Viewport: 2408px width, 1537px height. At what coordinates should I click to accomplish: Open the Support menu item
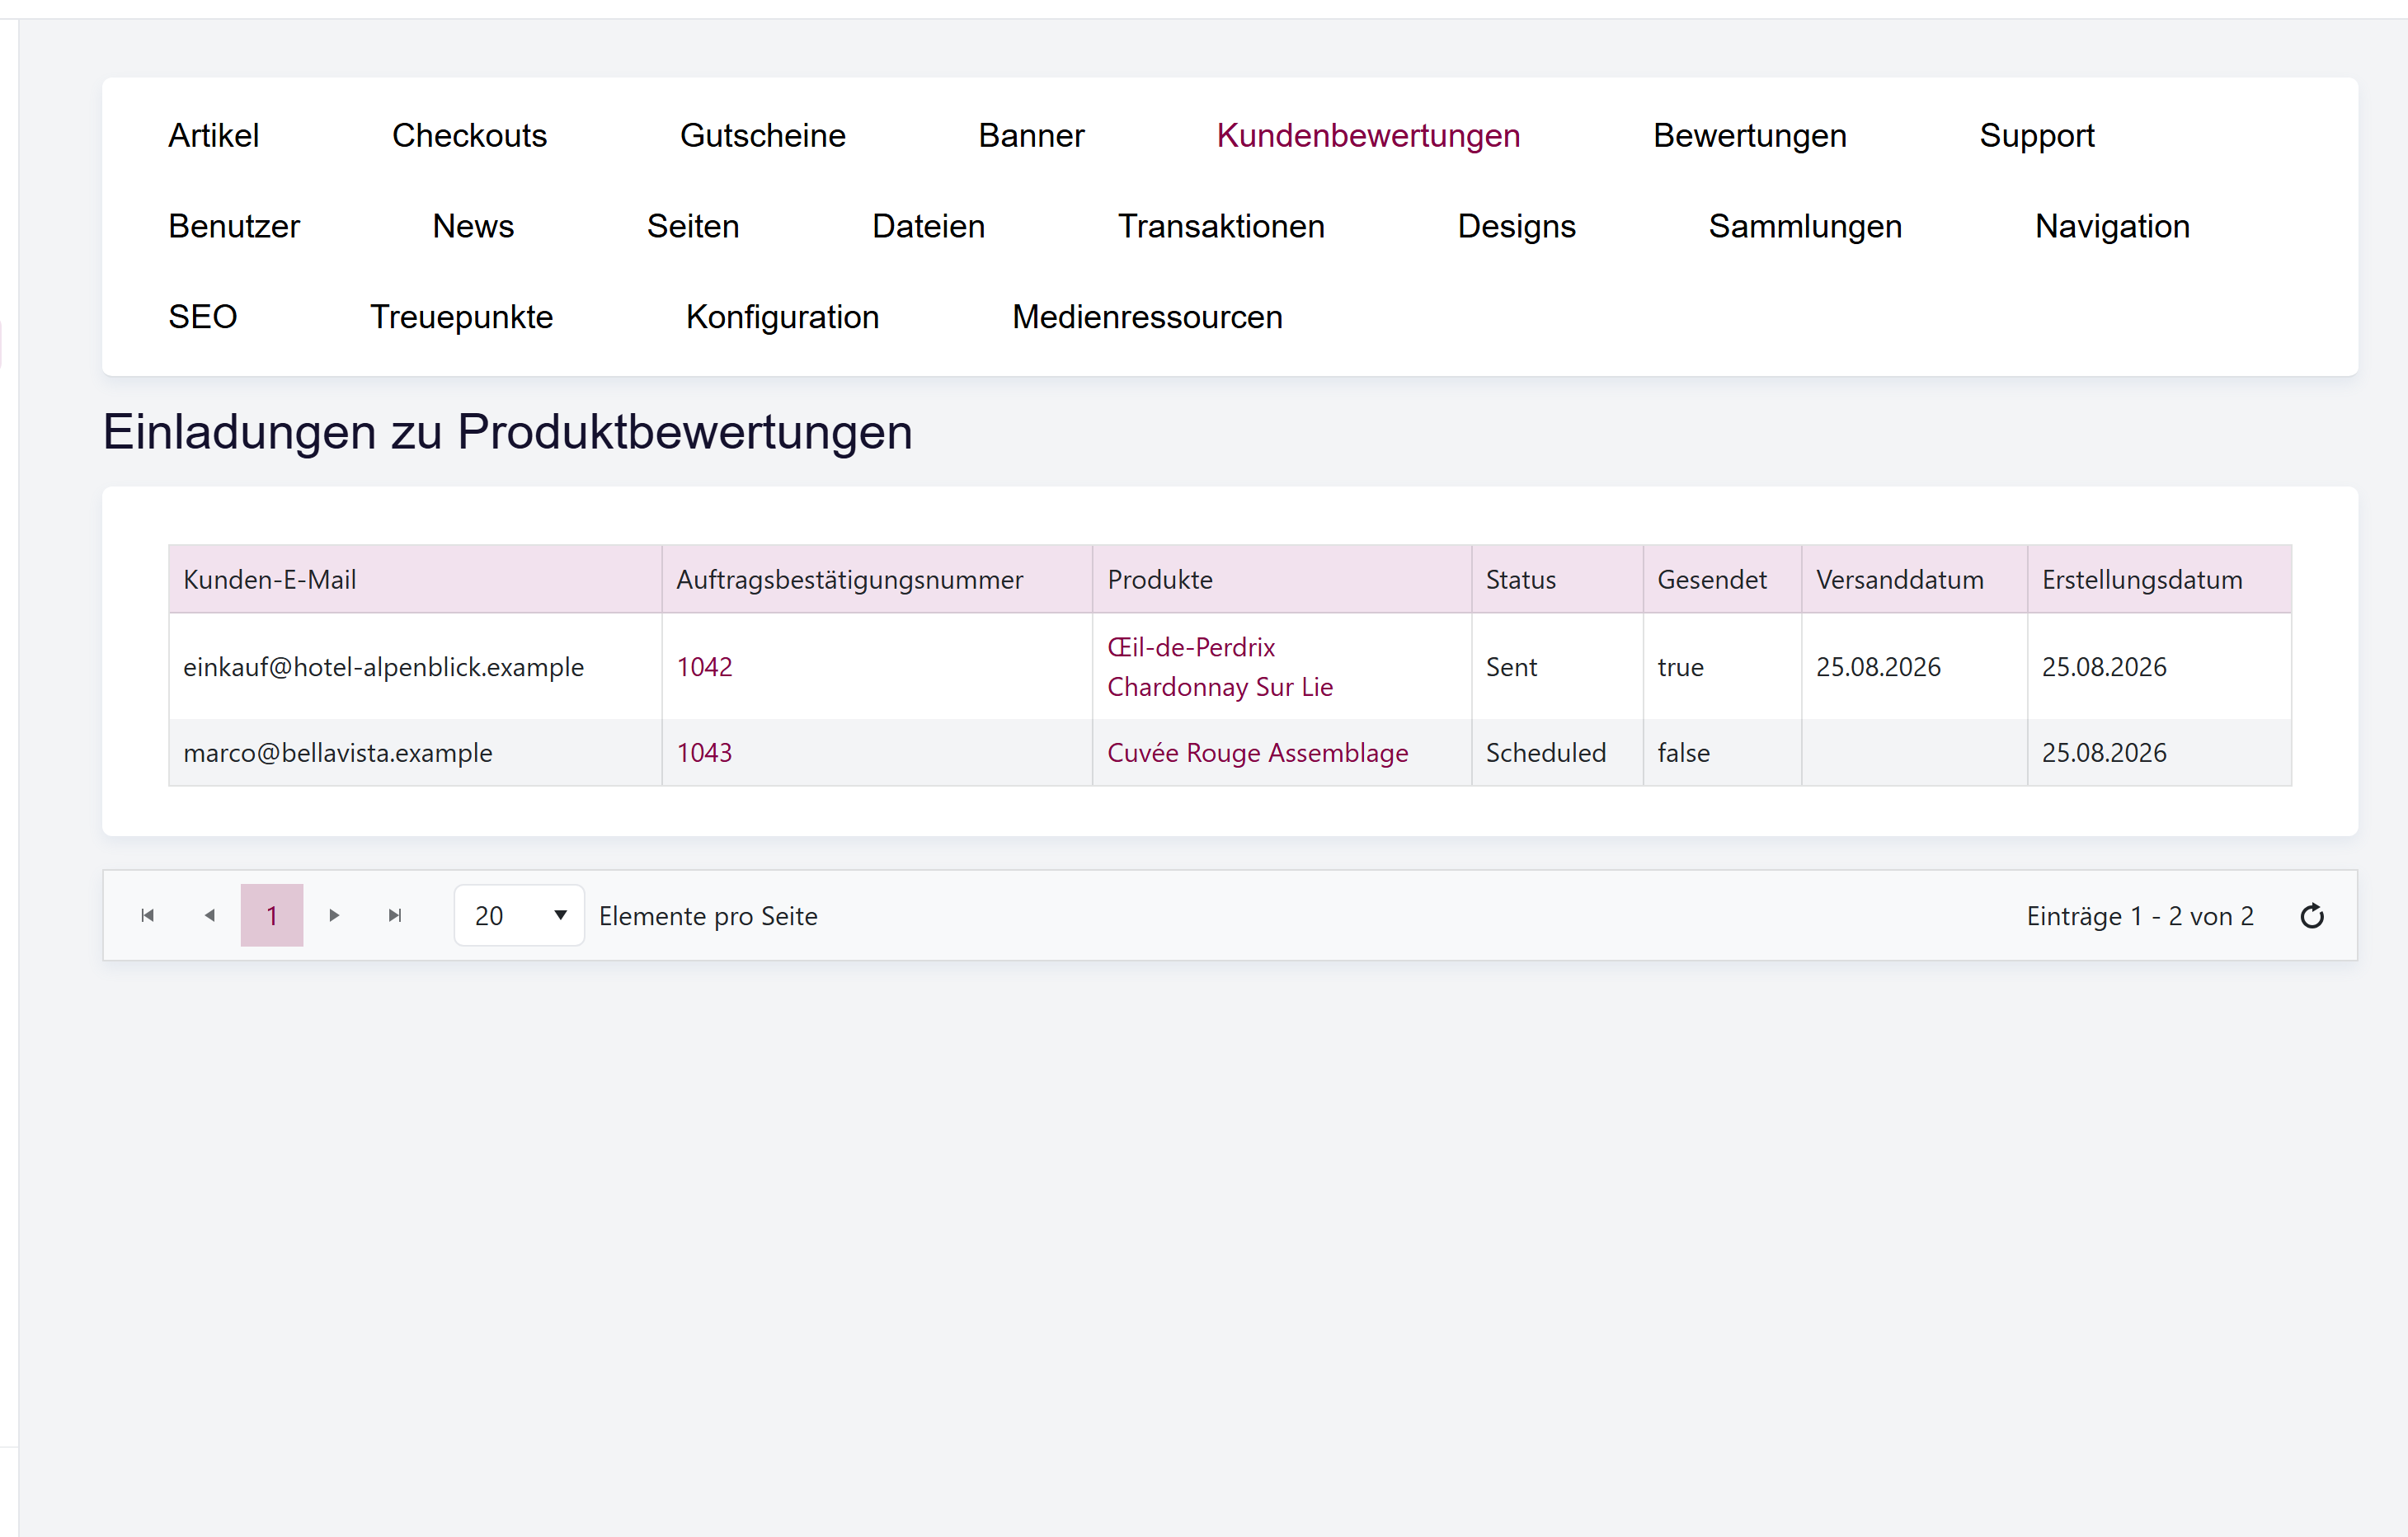[x=2037, y=135]
